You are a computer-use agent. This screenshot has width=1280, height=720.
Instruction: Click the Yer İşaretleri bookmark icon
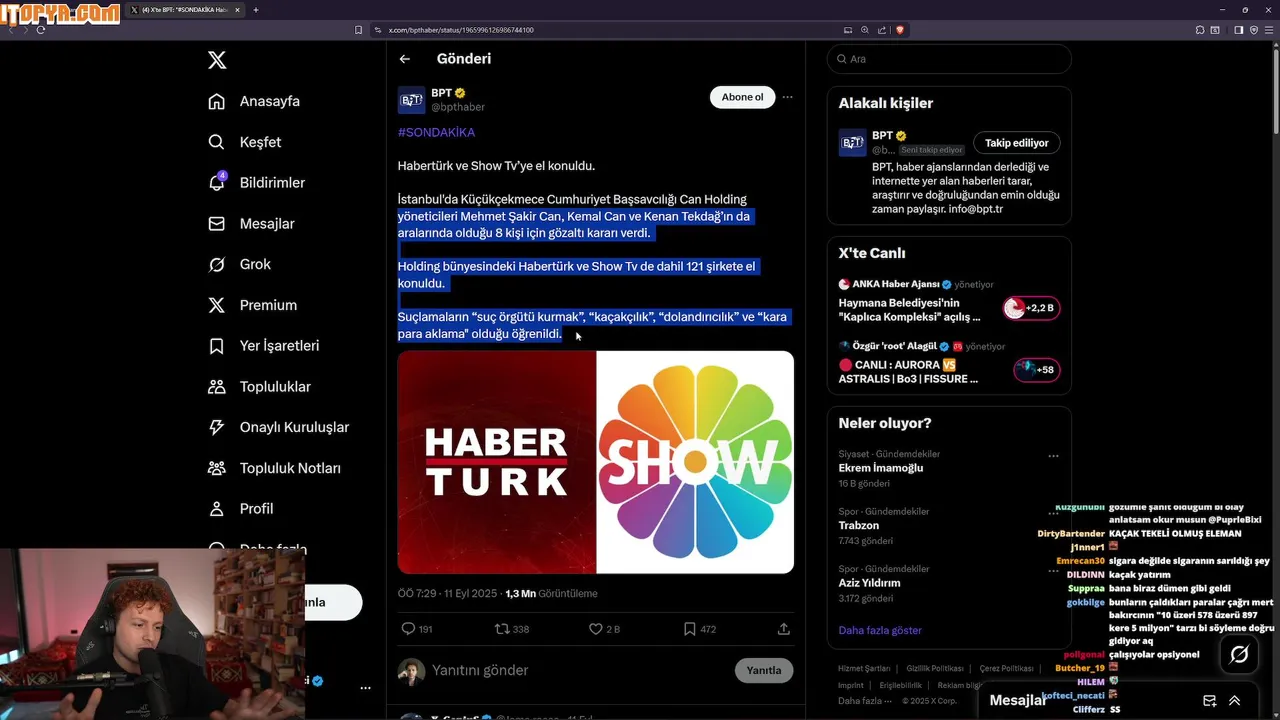pyautogui.click(x=216, y=346)
